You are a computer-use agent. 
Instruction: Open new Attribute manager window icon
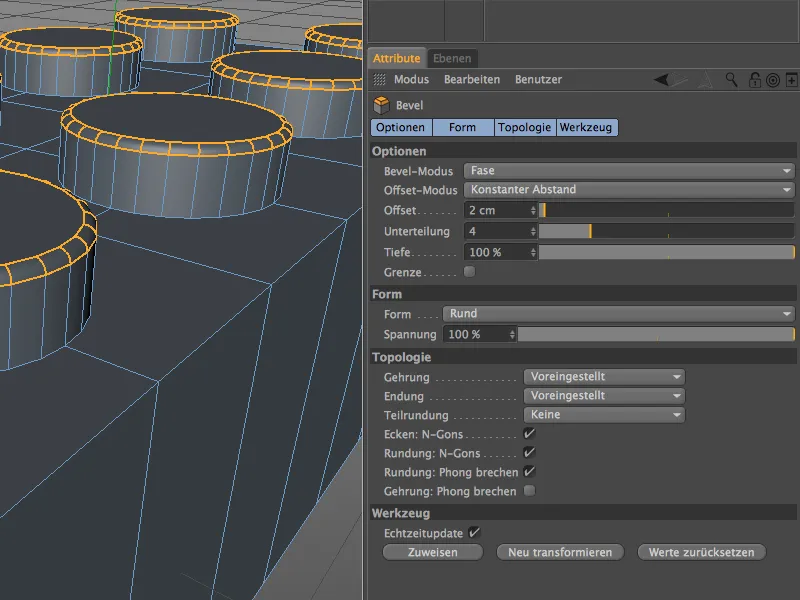coord(791,80)
